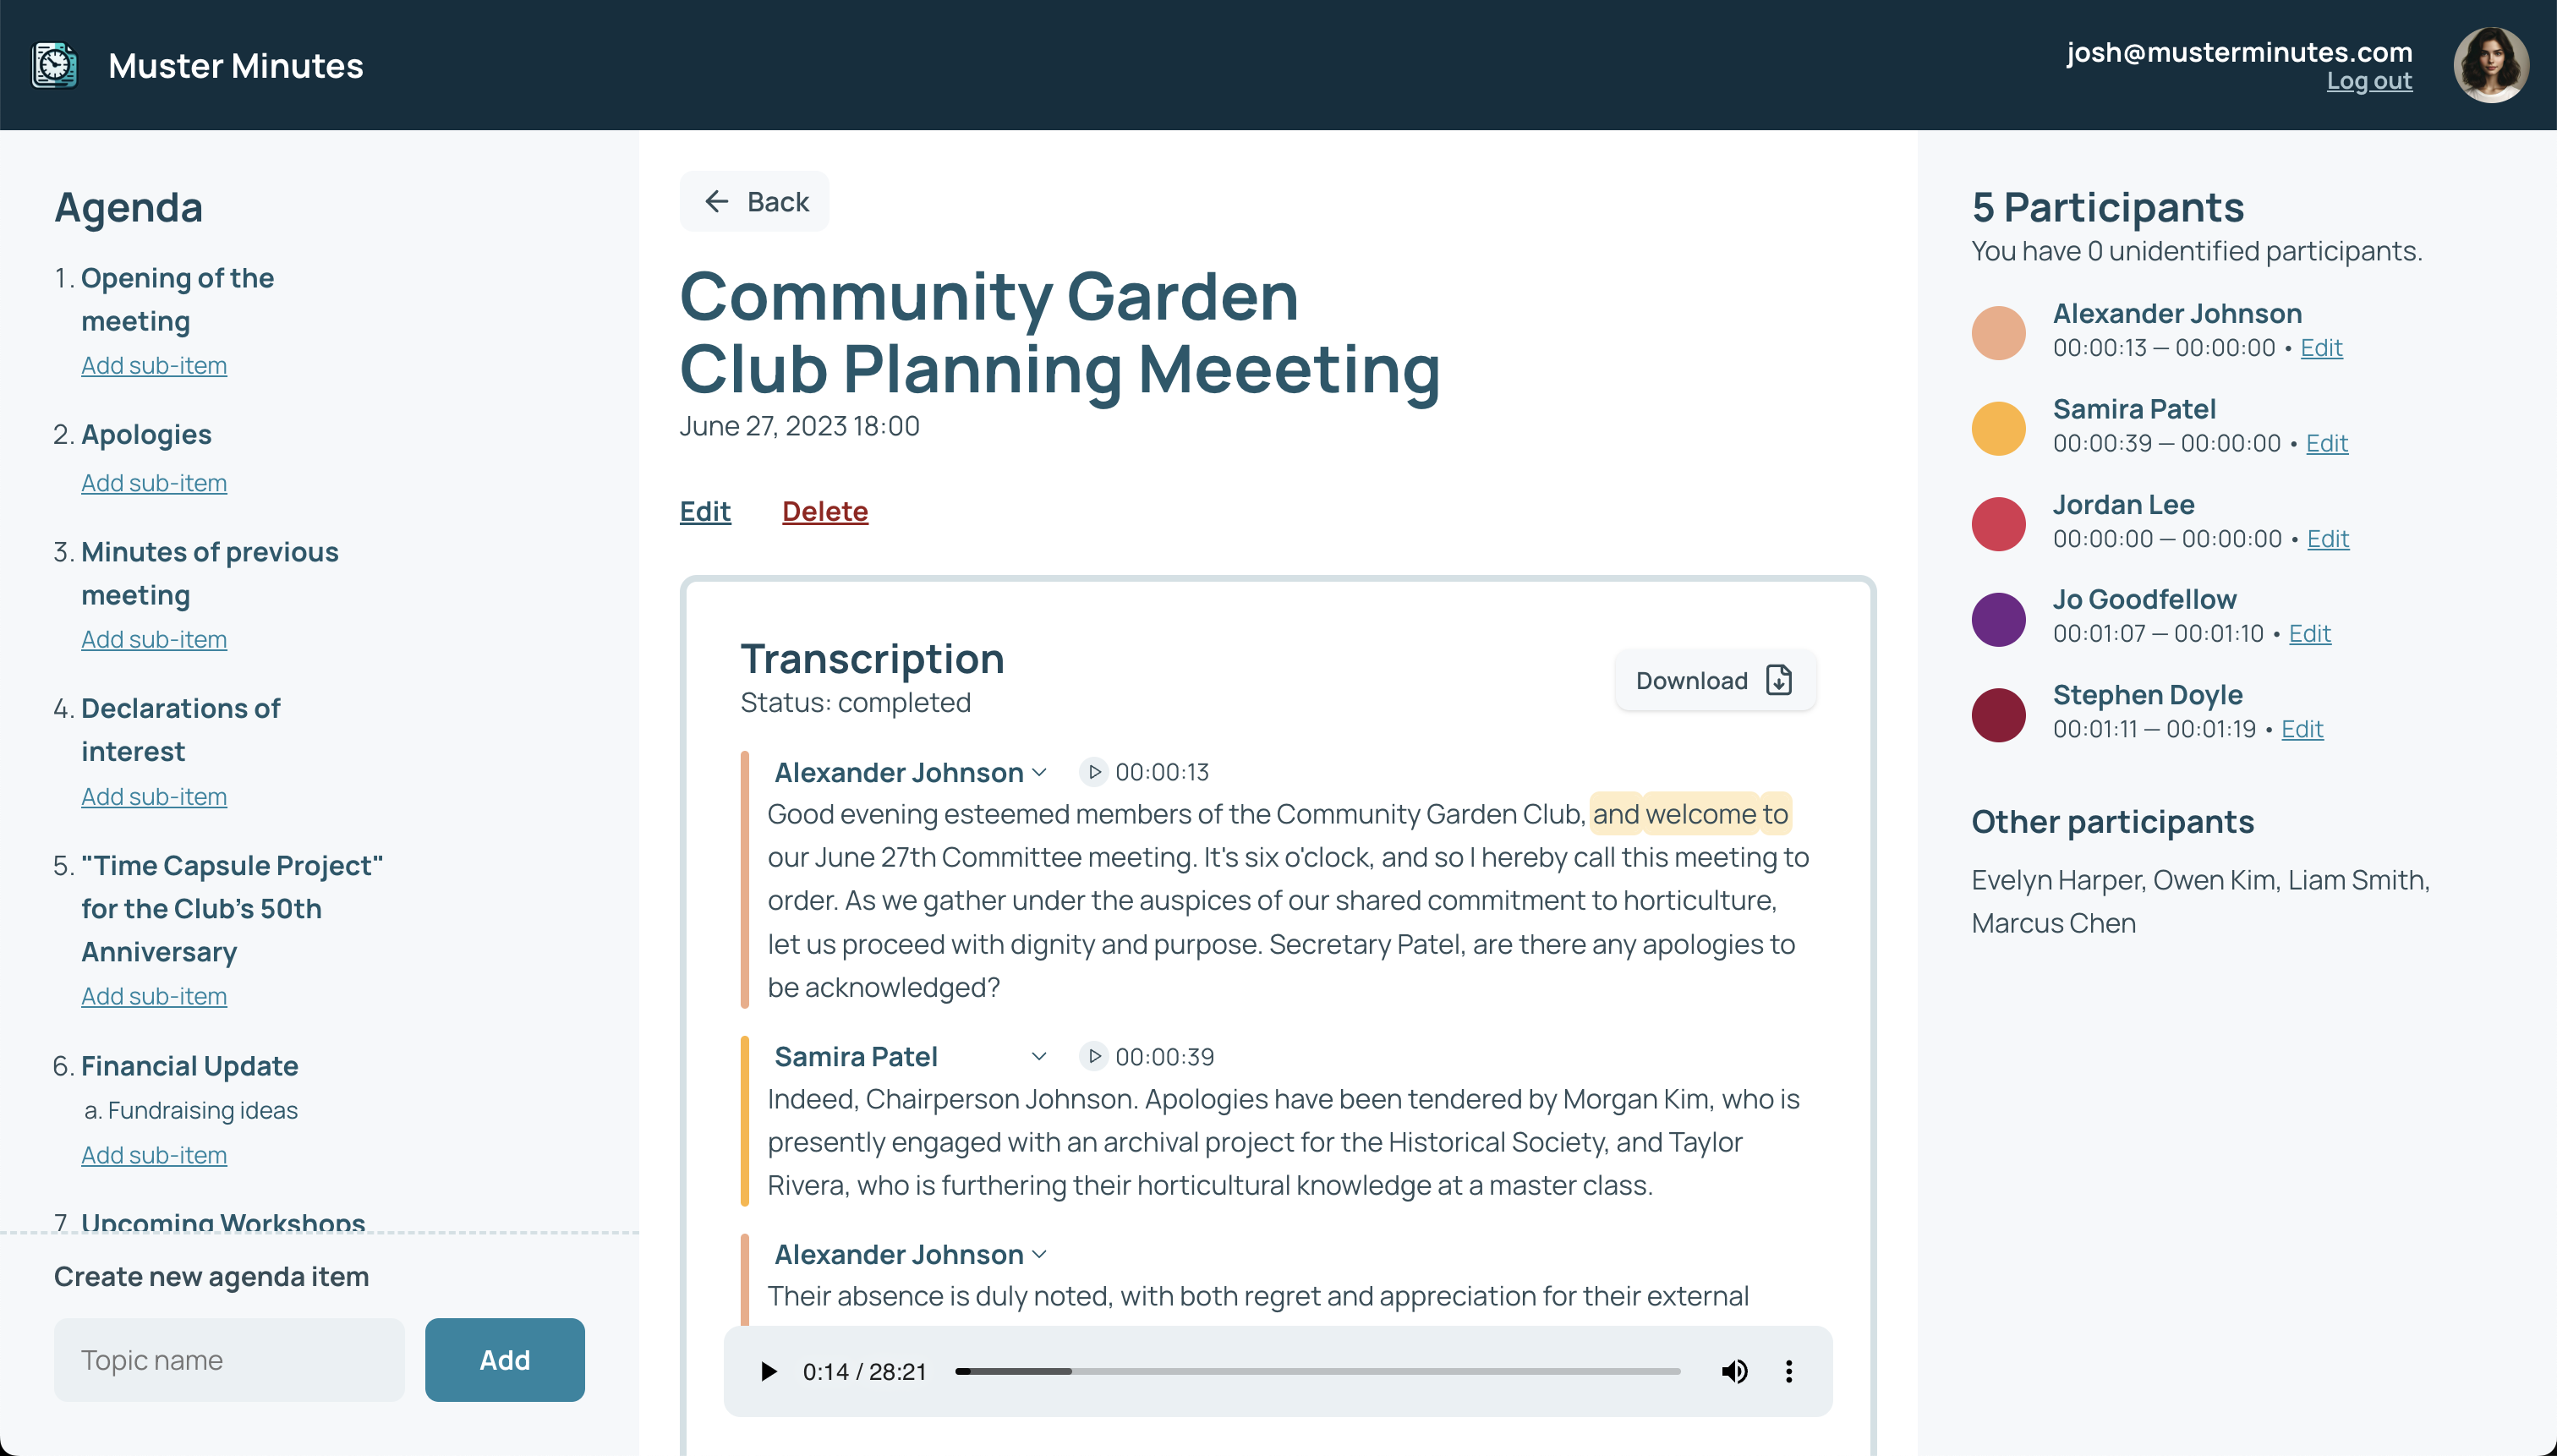The image size is (2557, 1456).
Task: Click the profile avatar photo
Action: pos(2492,64)
